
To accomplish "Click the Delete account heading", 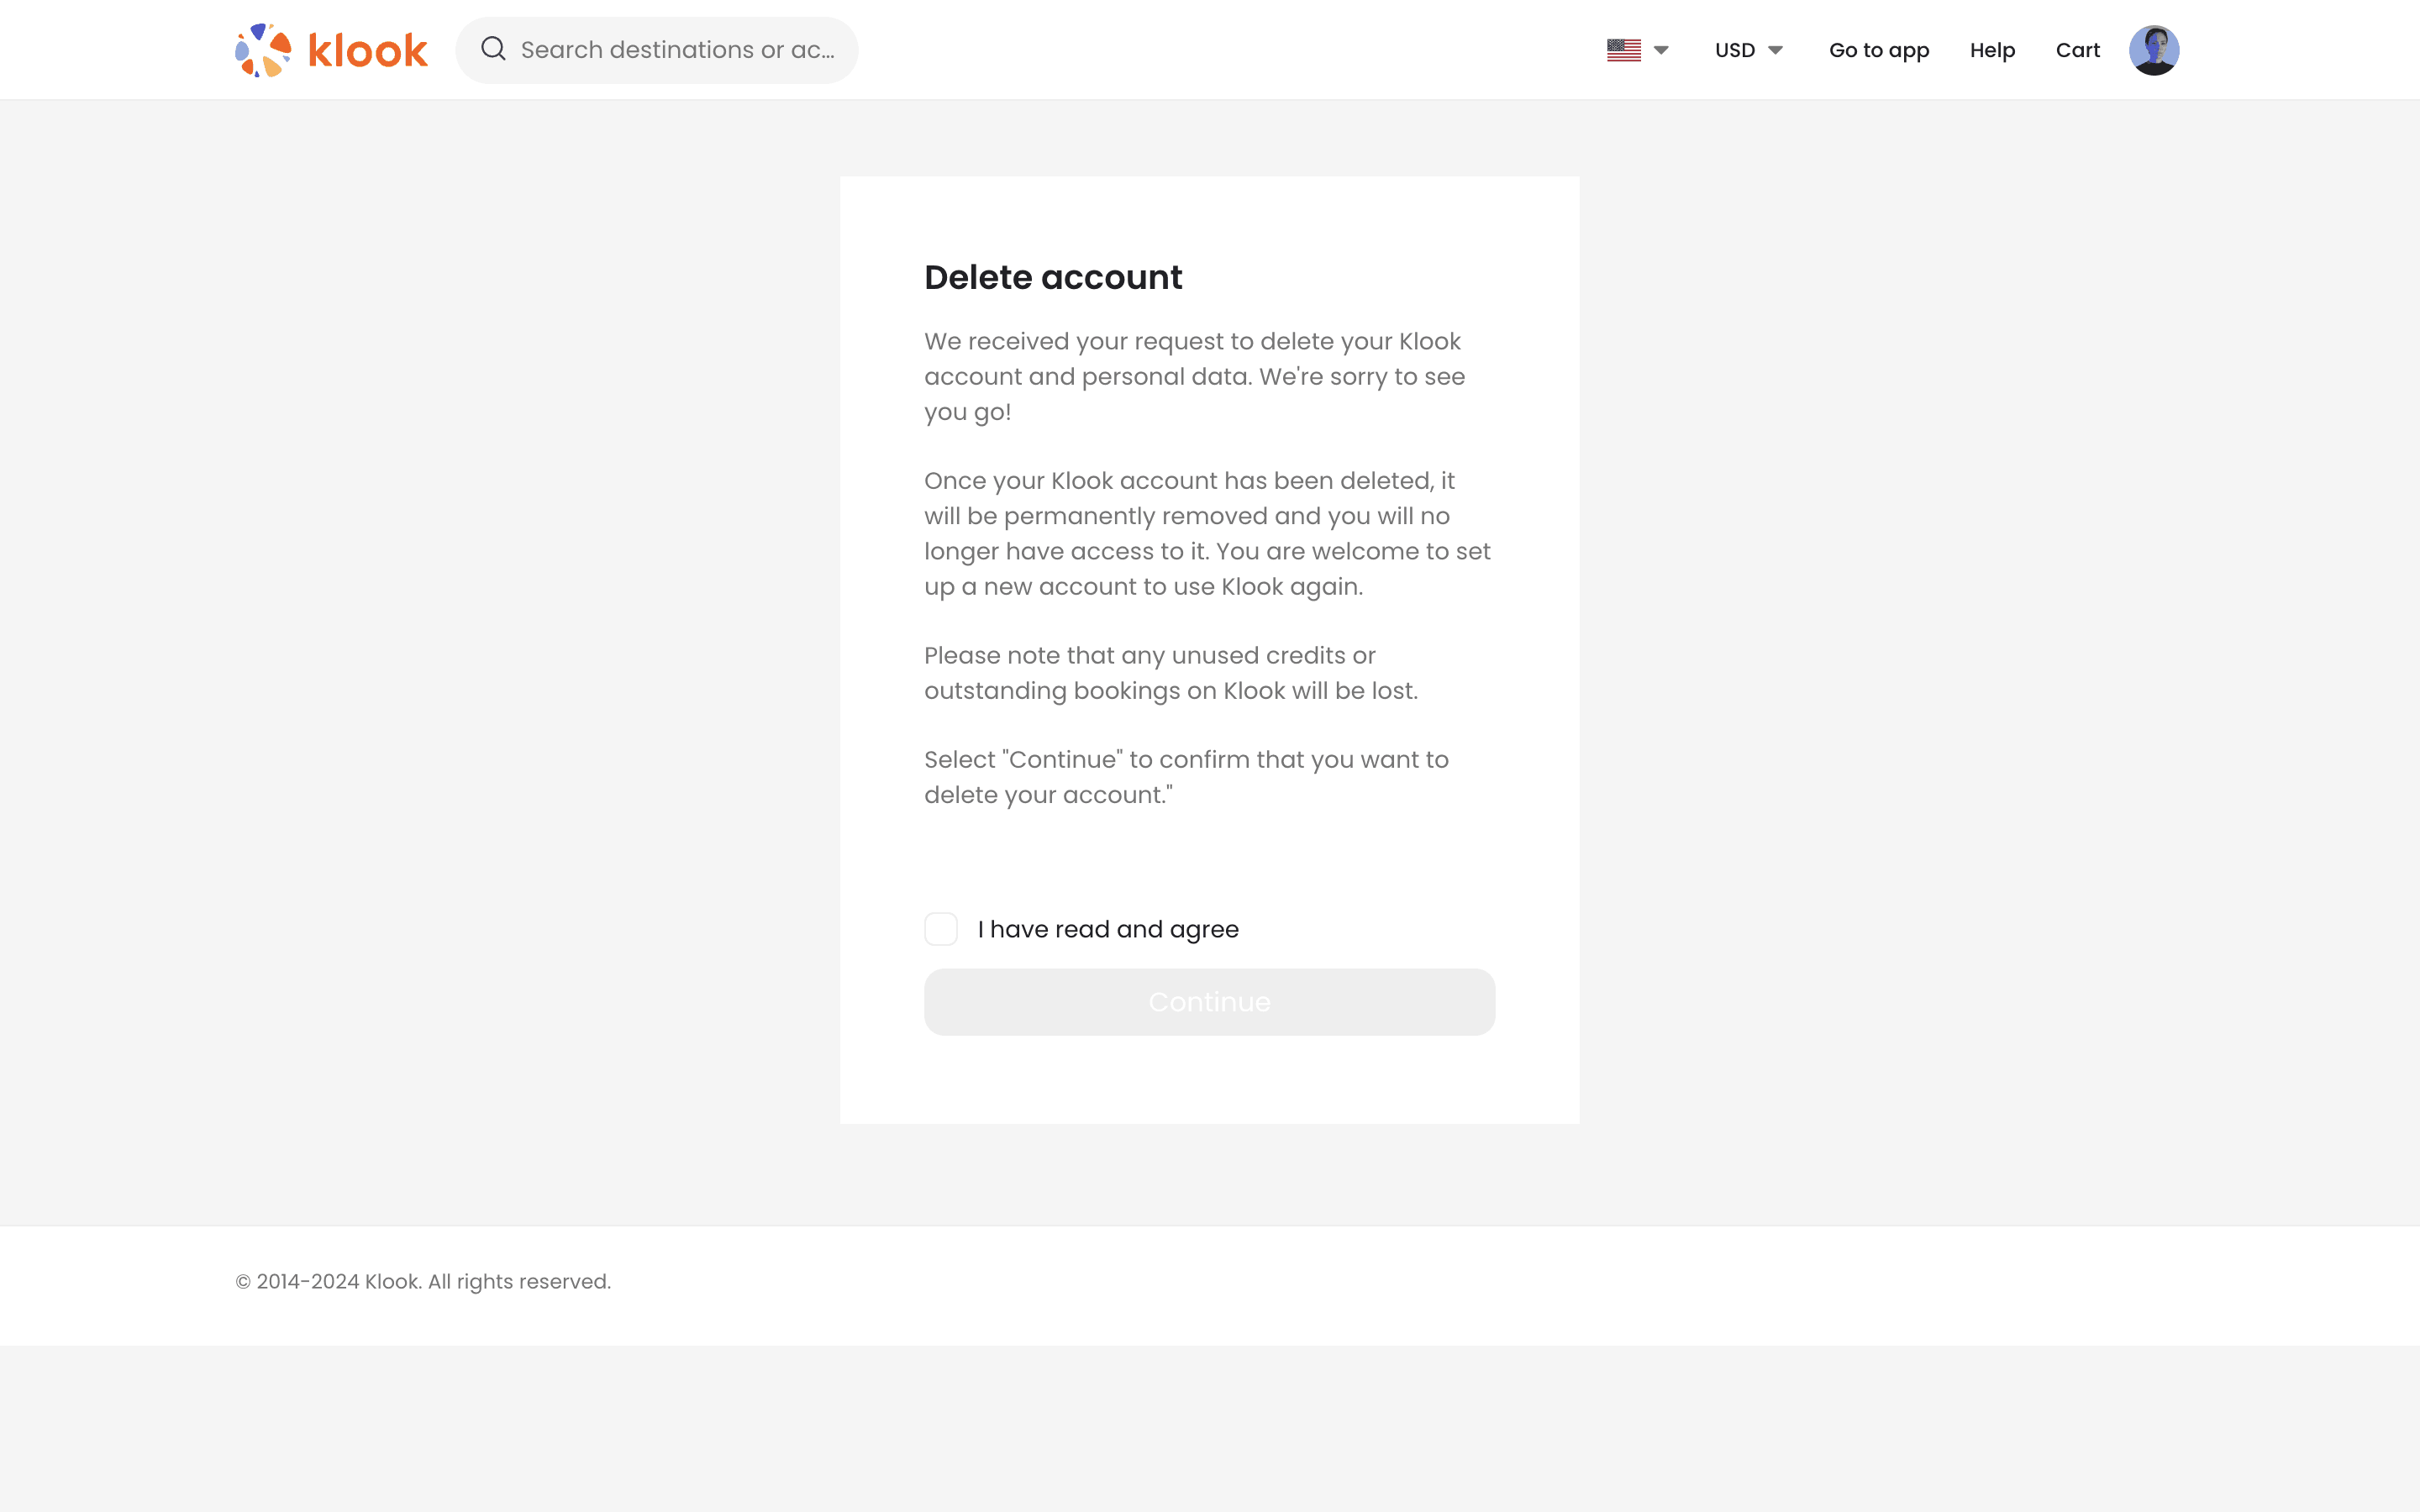I will pyautogui.click(x=1053, y=277).
